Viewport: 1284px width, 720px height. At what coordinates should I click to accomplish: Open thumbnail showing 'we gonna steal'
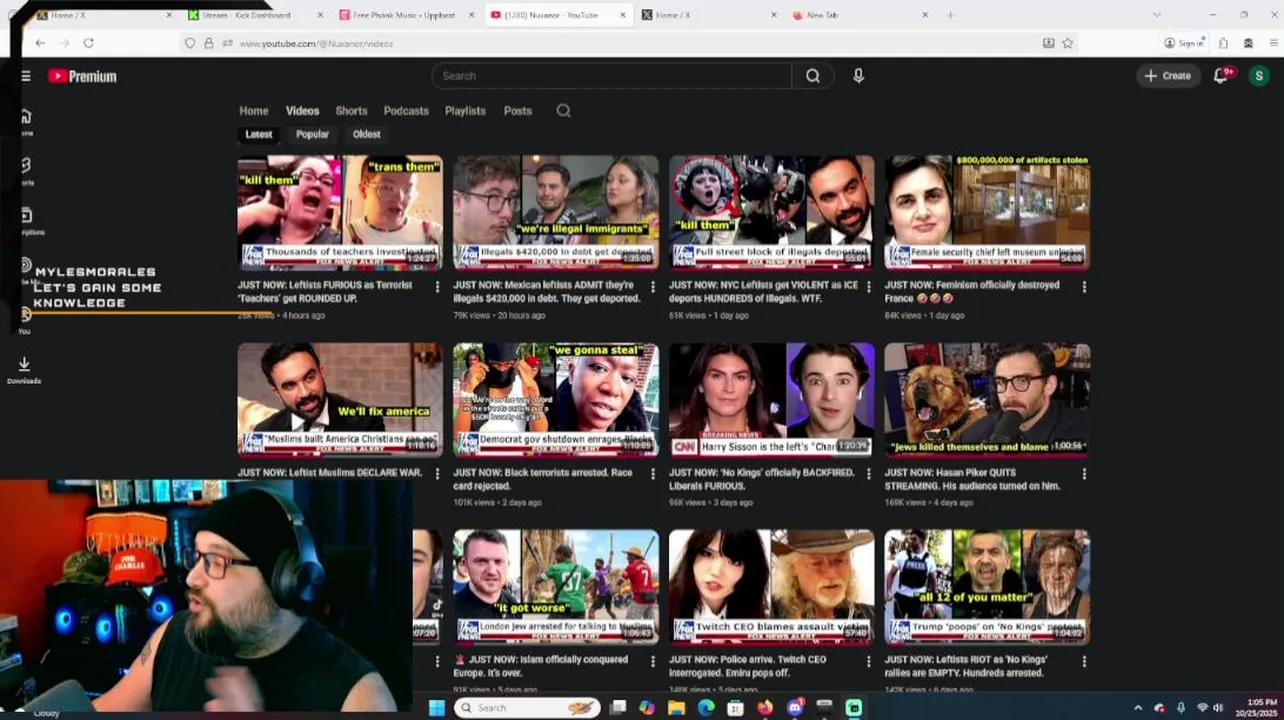tap(556, 400)
